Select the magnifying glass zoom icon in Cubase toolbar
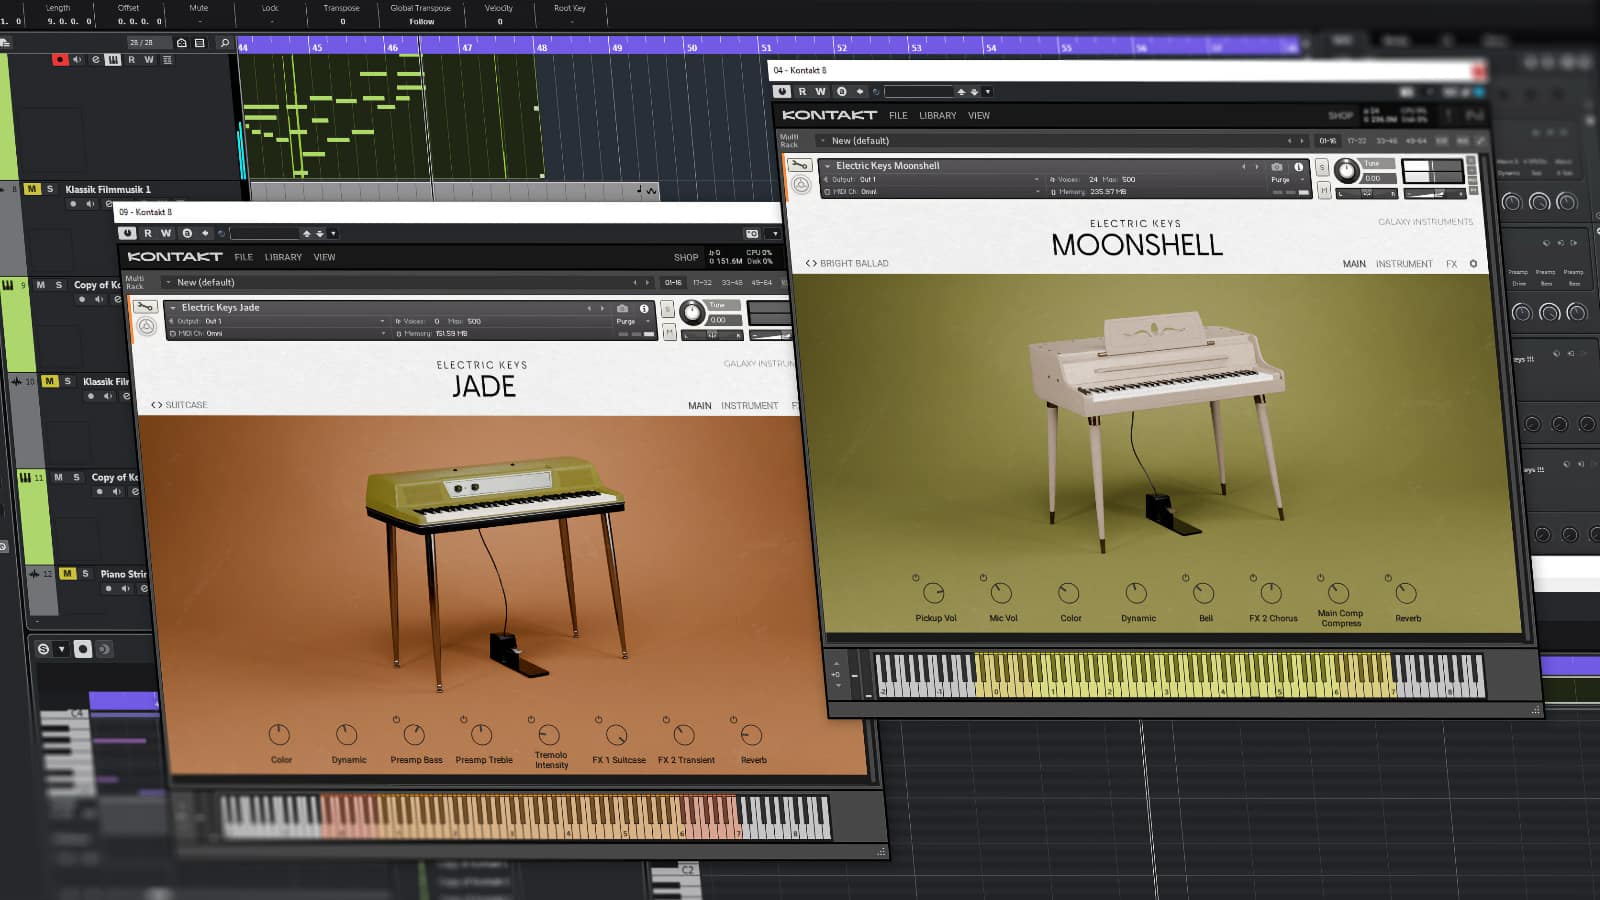The width and height of the screenshot is (1600, 900). 225,43
